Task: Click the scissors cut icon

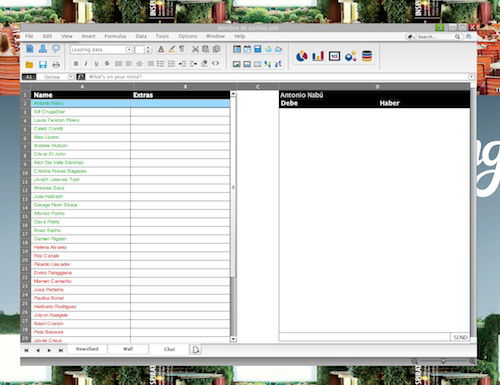Action: [195, 49]
